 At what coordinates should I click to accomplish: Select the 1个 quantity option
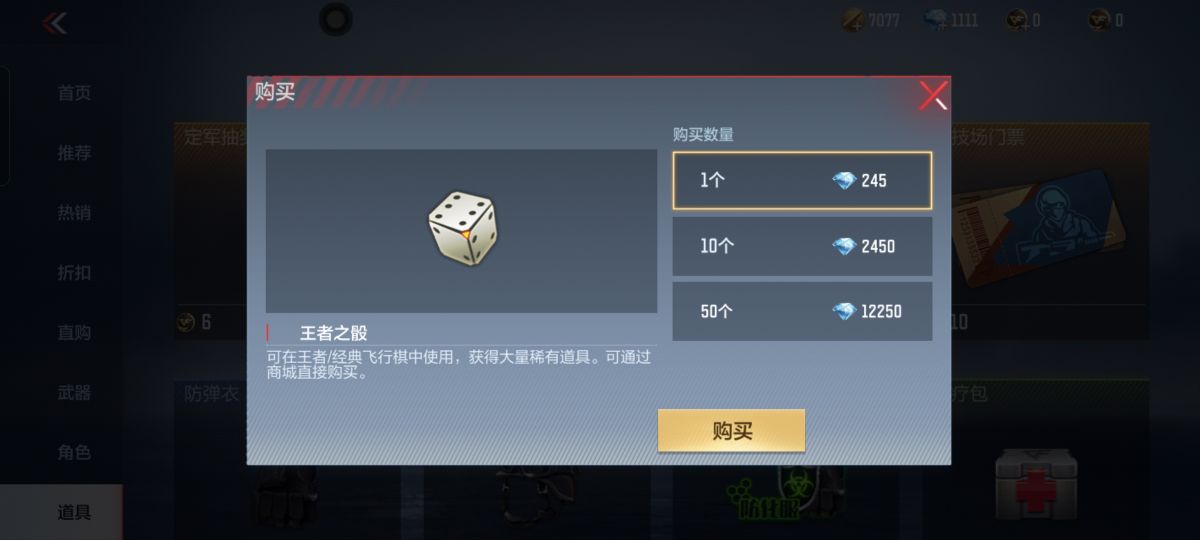point(802,181)
